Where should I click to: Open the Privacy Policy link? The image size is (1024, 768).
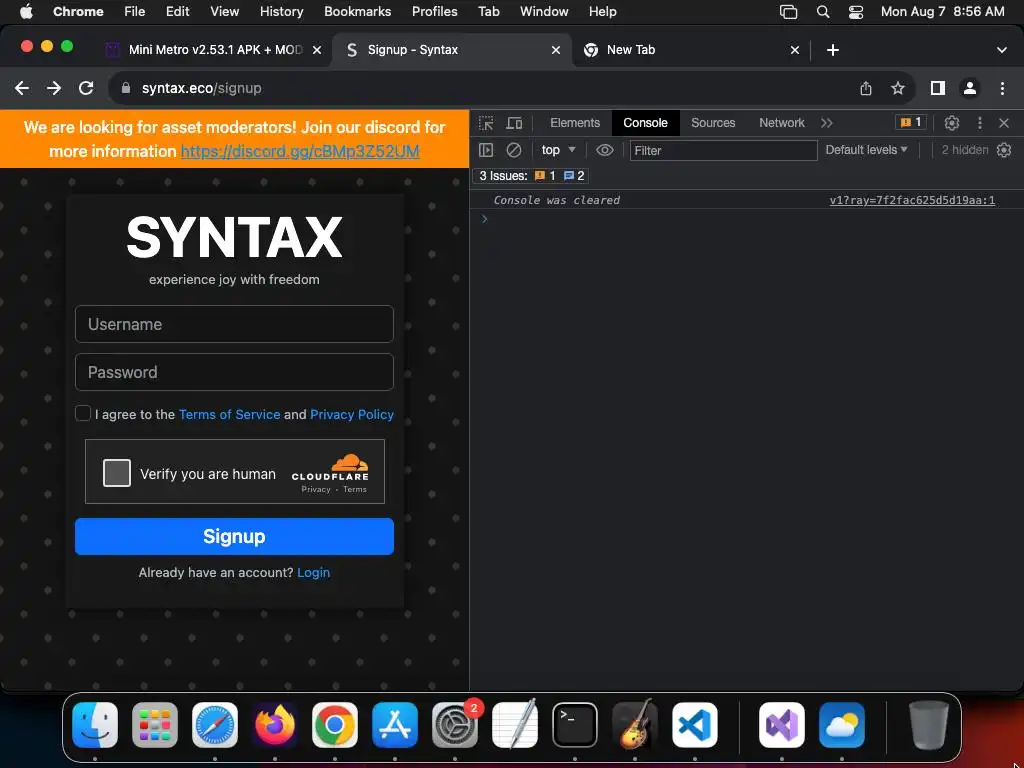coord(352,414)
